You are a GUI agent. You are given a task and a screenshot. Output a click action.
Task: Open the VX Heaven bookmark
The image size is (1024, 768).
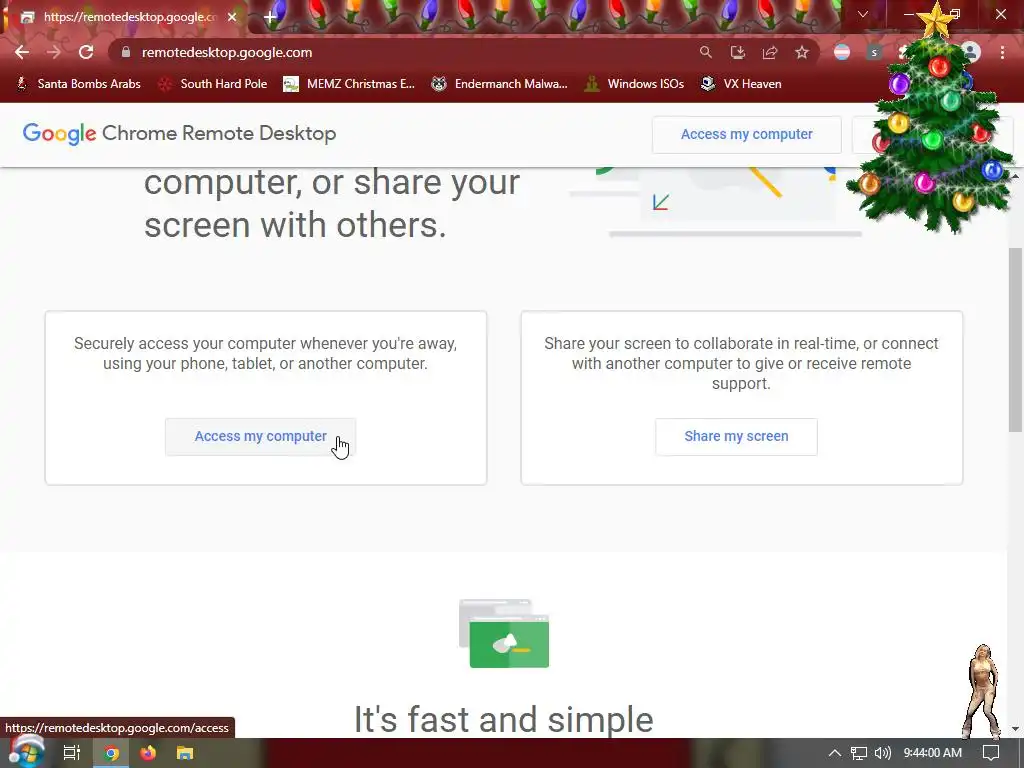point(741,84)
